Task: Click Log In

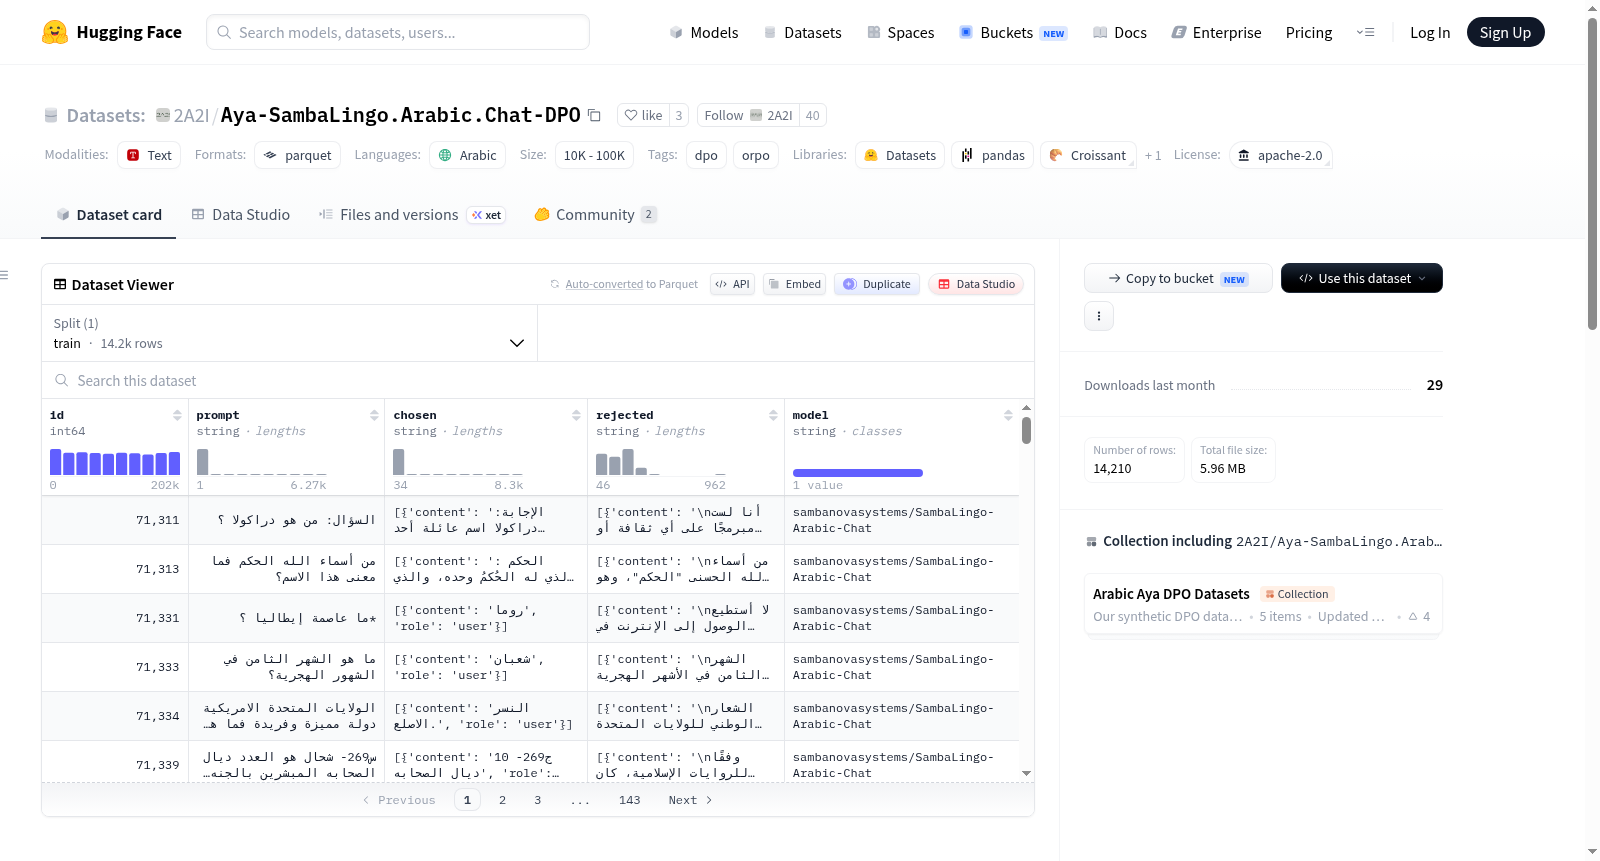Action: pyautogui.click(x=1430, y=32)
